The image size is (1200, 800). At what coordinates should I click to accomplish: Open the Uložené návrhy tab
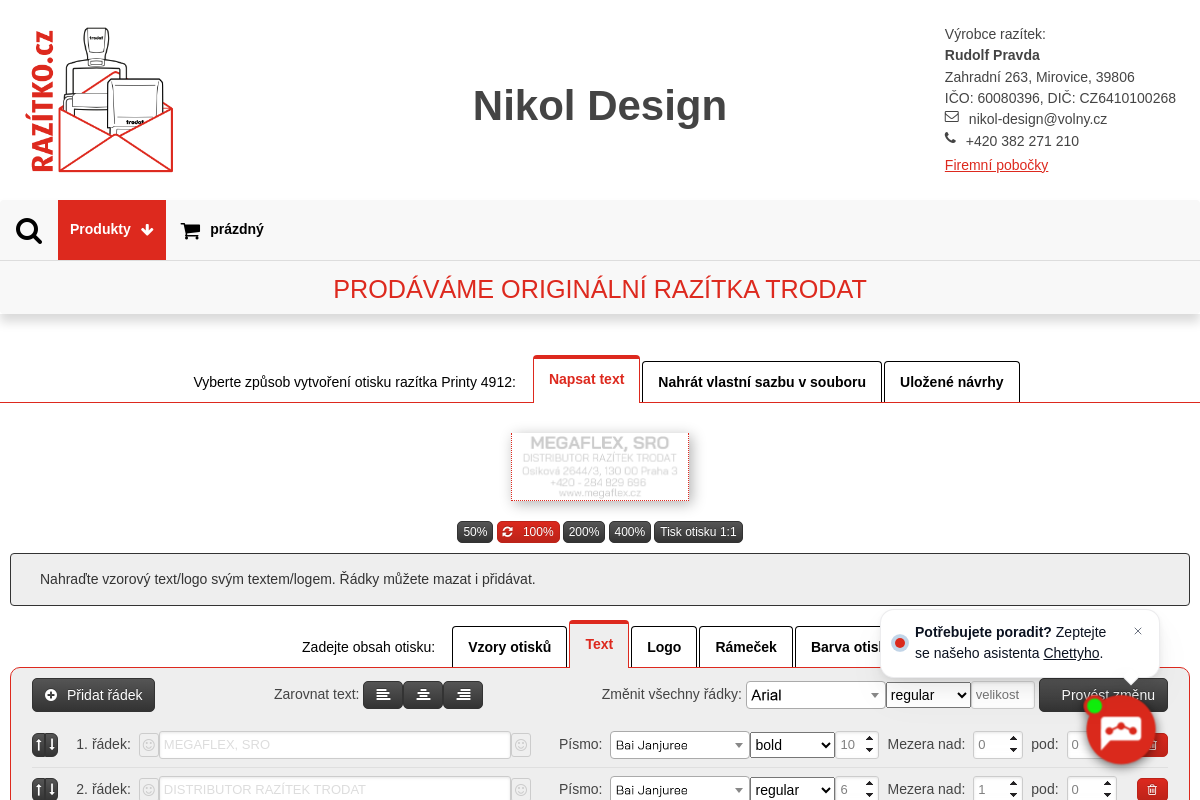tap(952, 382)
